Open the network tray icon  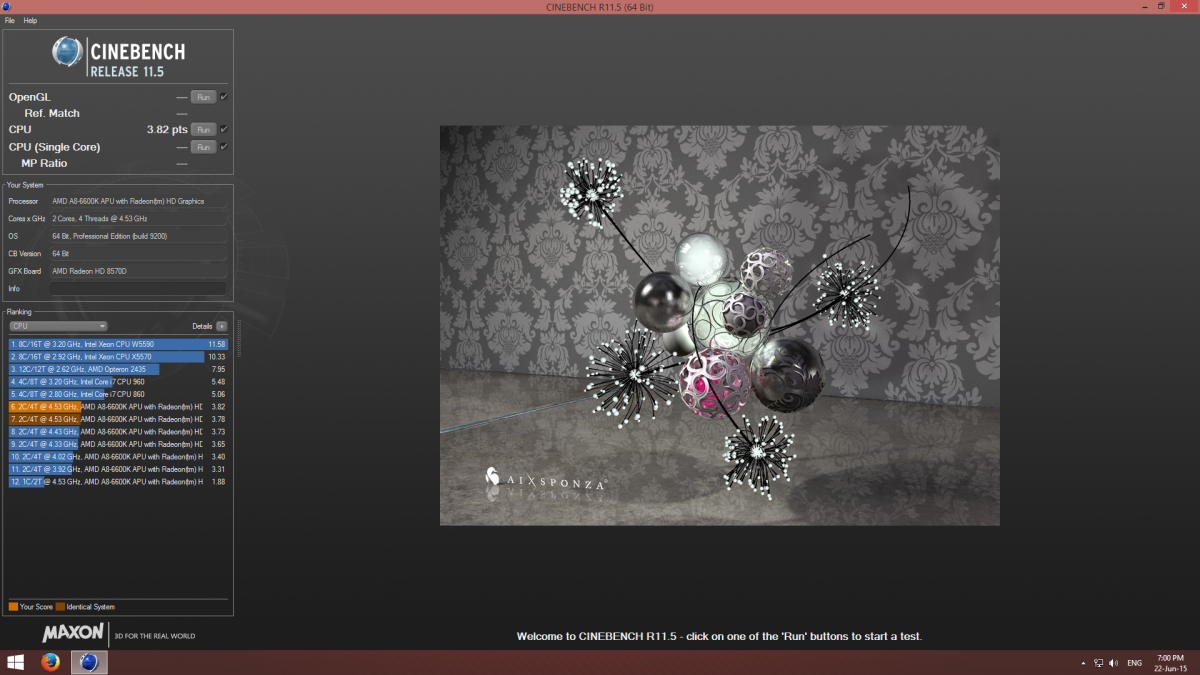(x=1099, y=663)
